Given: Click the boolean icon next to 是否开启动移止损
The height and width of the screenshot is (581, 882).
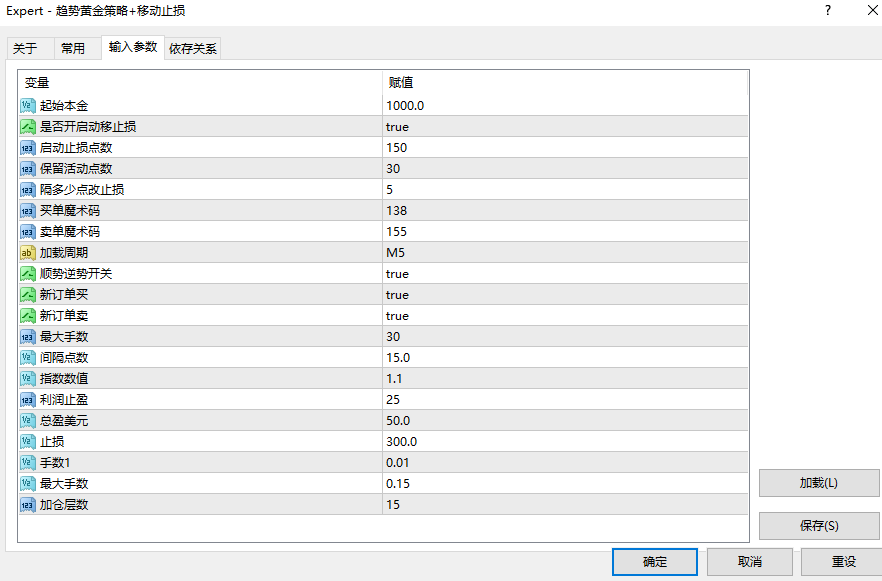Looking at the screenshot, I should click(28, 126).
